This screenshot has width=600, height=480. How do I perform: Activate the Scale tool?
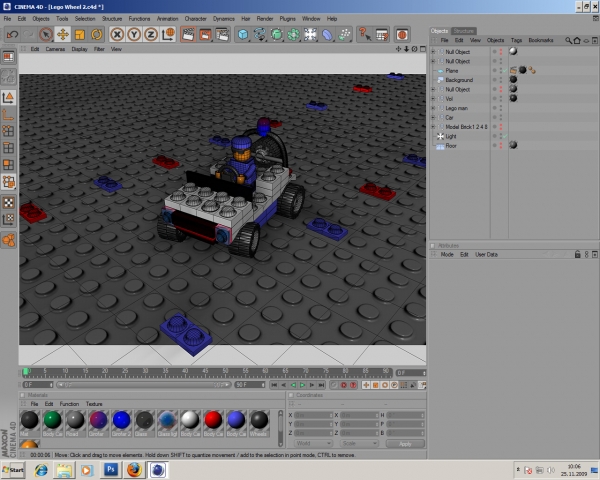coord(80,34)
